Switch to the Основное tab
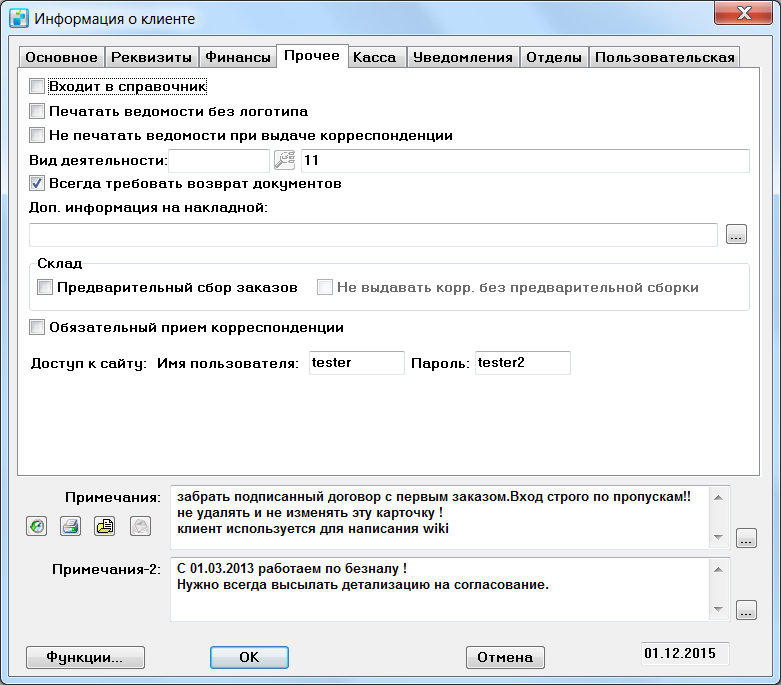781x685 pixels. click(62, 57)
